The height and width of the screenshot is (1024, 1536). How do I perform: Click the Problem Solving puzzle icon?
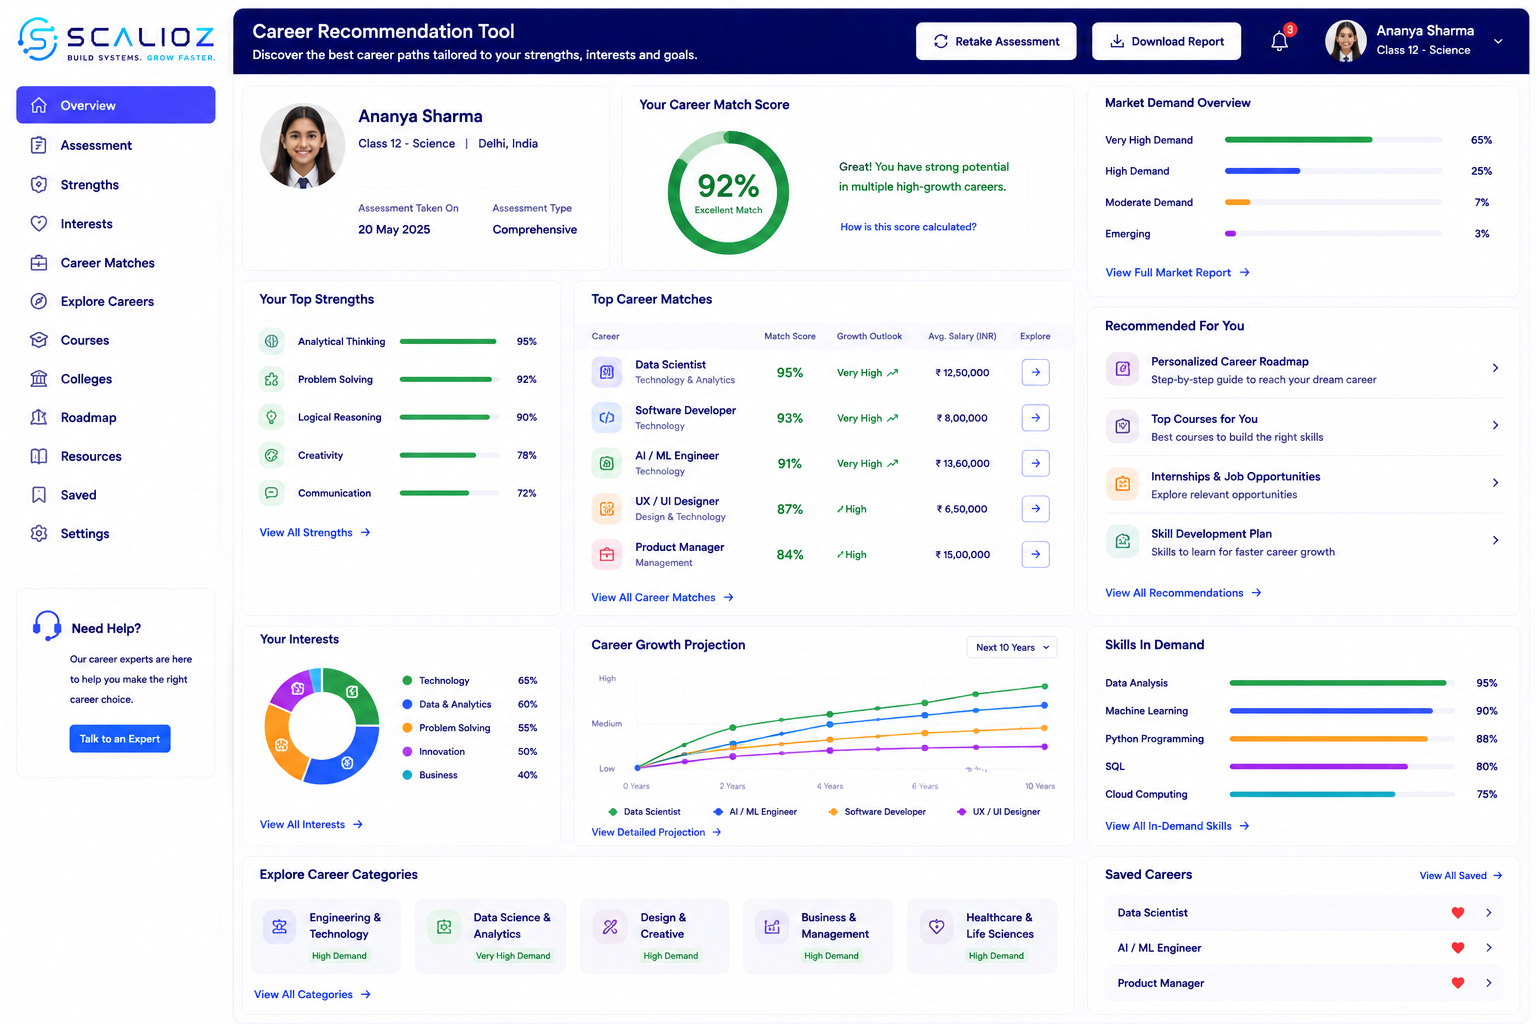pos(271,379)
